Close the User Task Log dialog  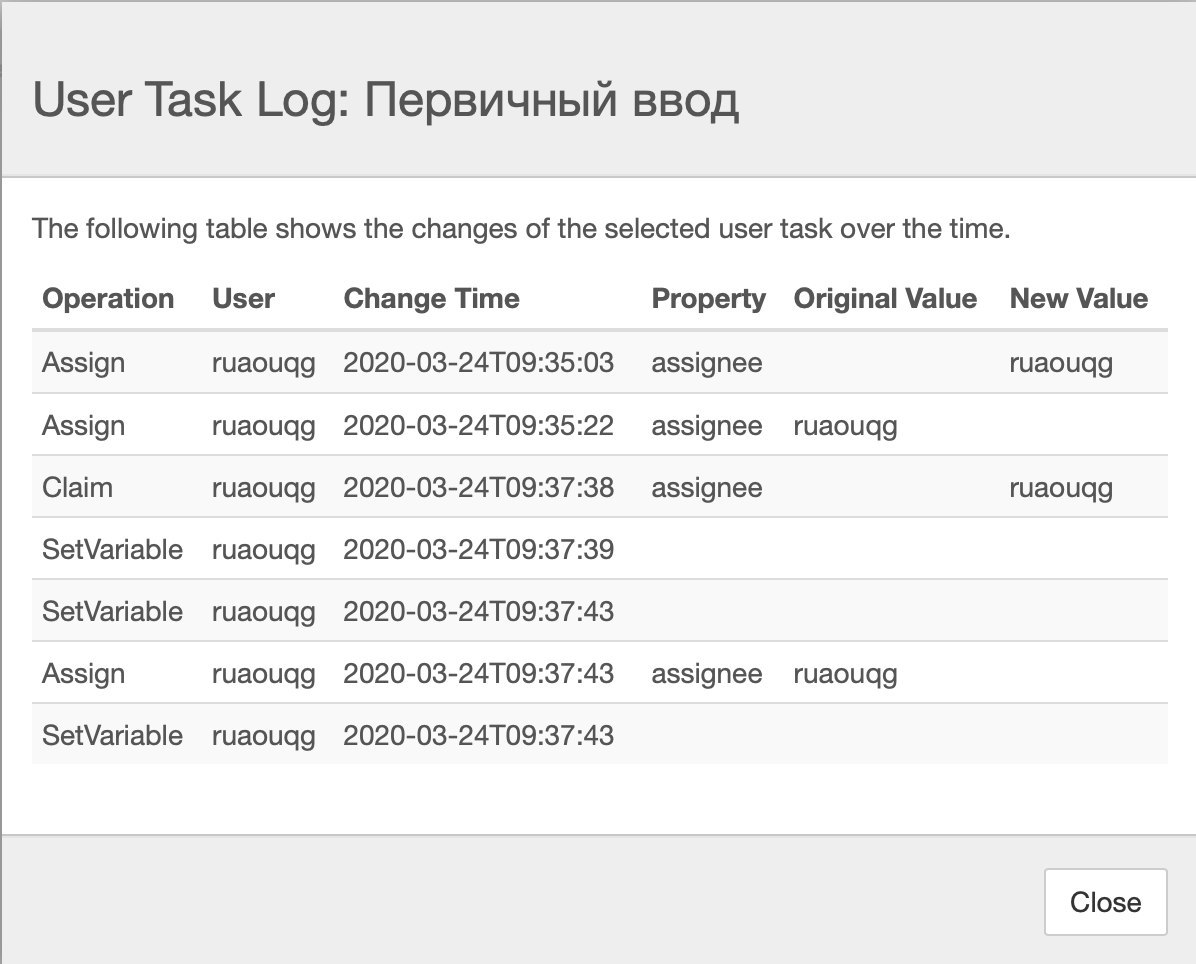(x=1105, y=902)
